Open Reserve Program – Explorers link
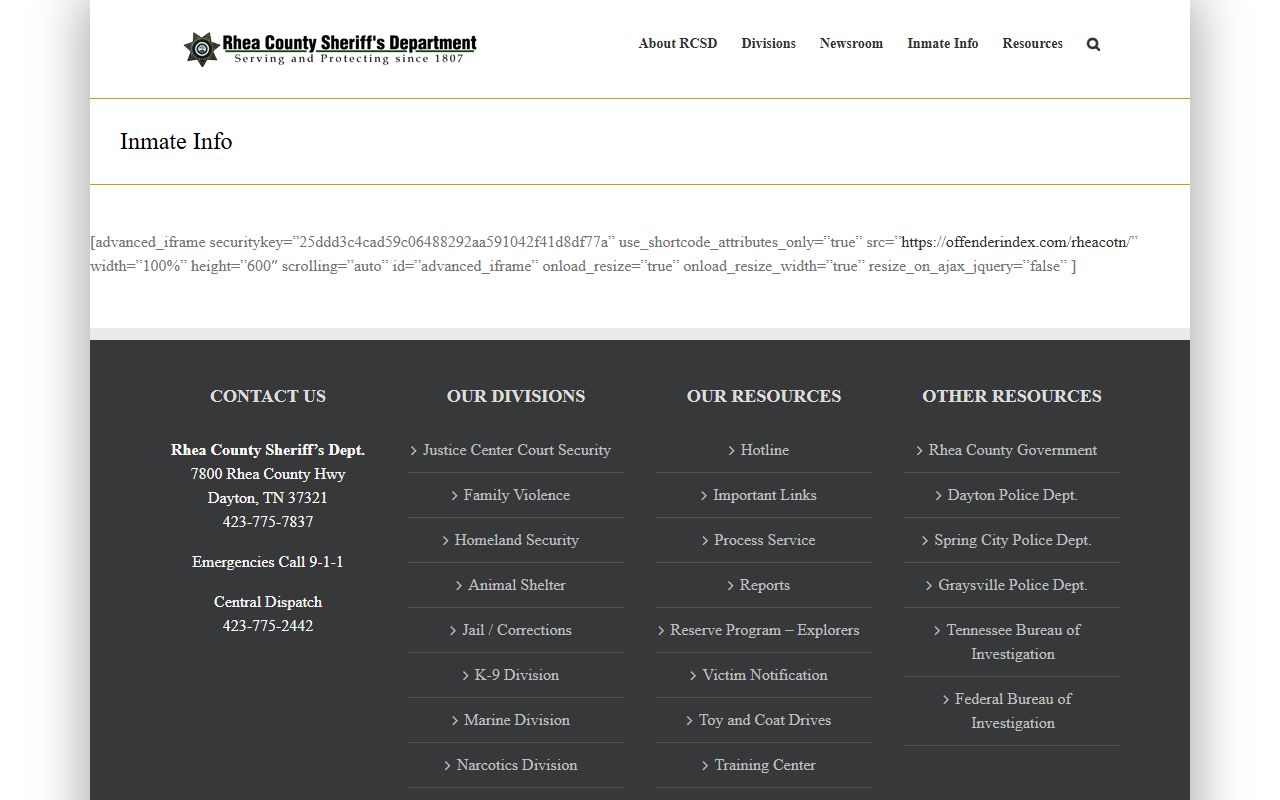Image resolution: width=1280 pixels, height=800 pixels. click(764, 630)
